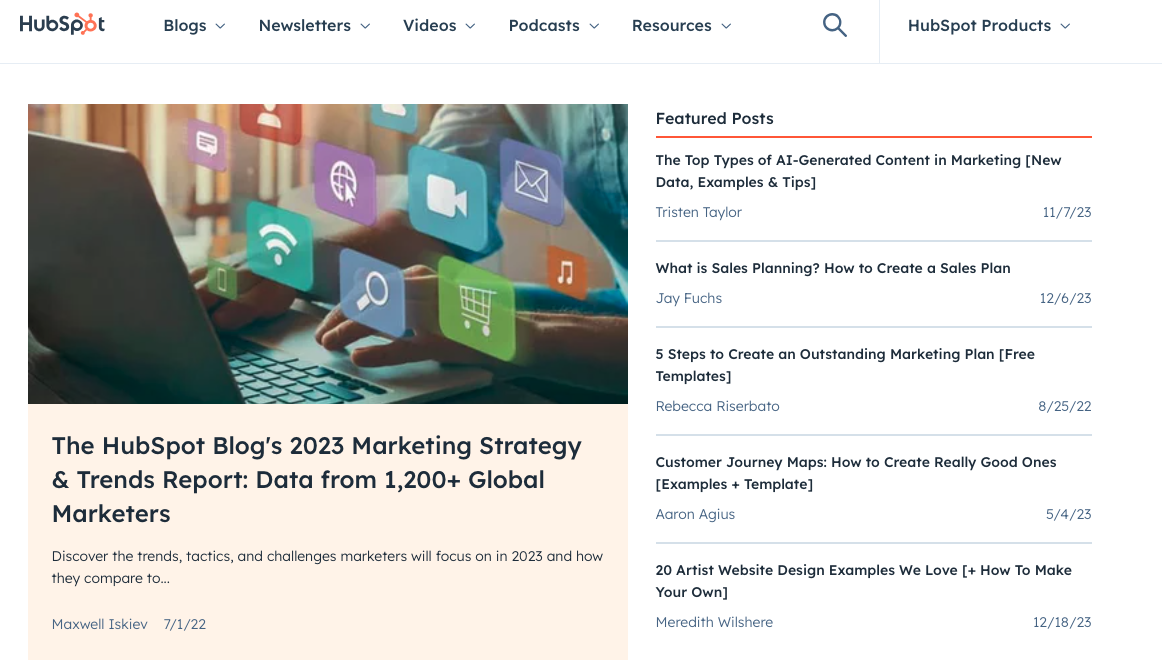Open the search magnifier icon
Screen dimensions: 1162x670
tap(834, 25)
